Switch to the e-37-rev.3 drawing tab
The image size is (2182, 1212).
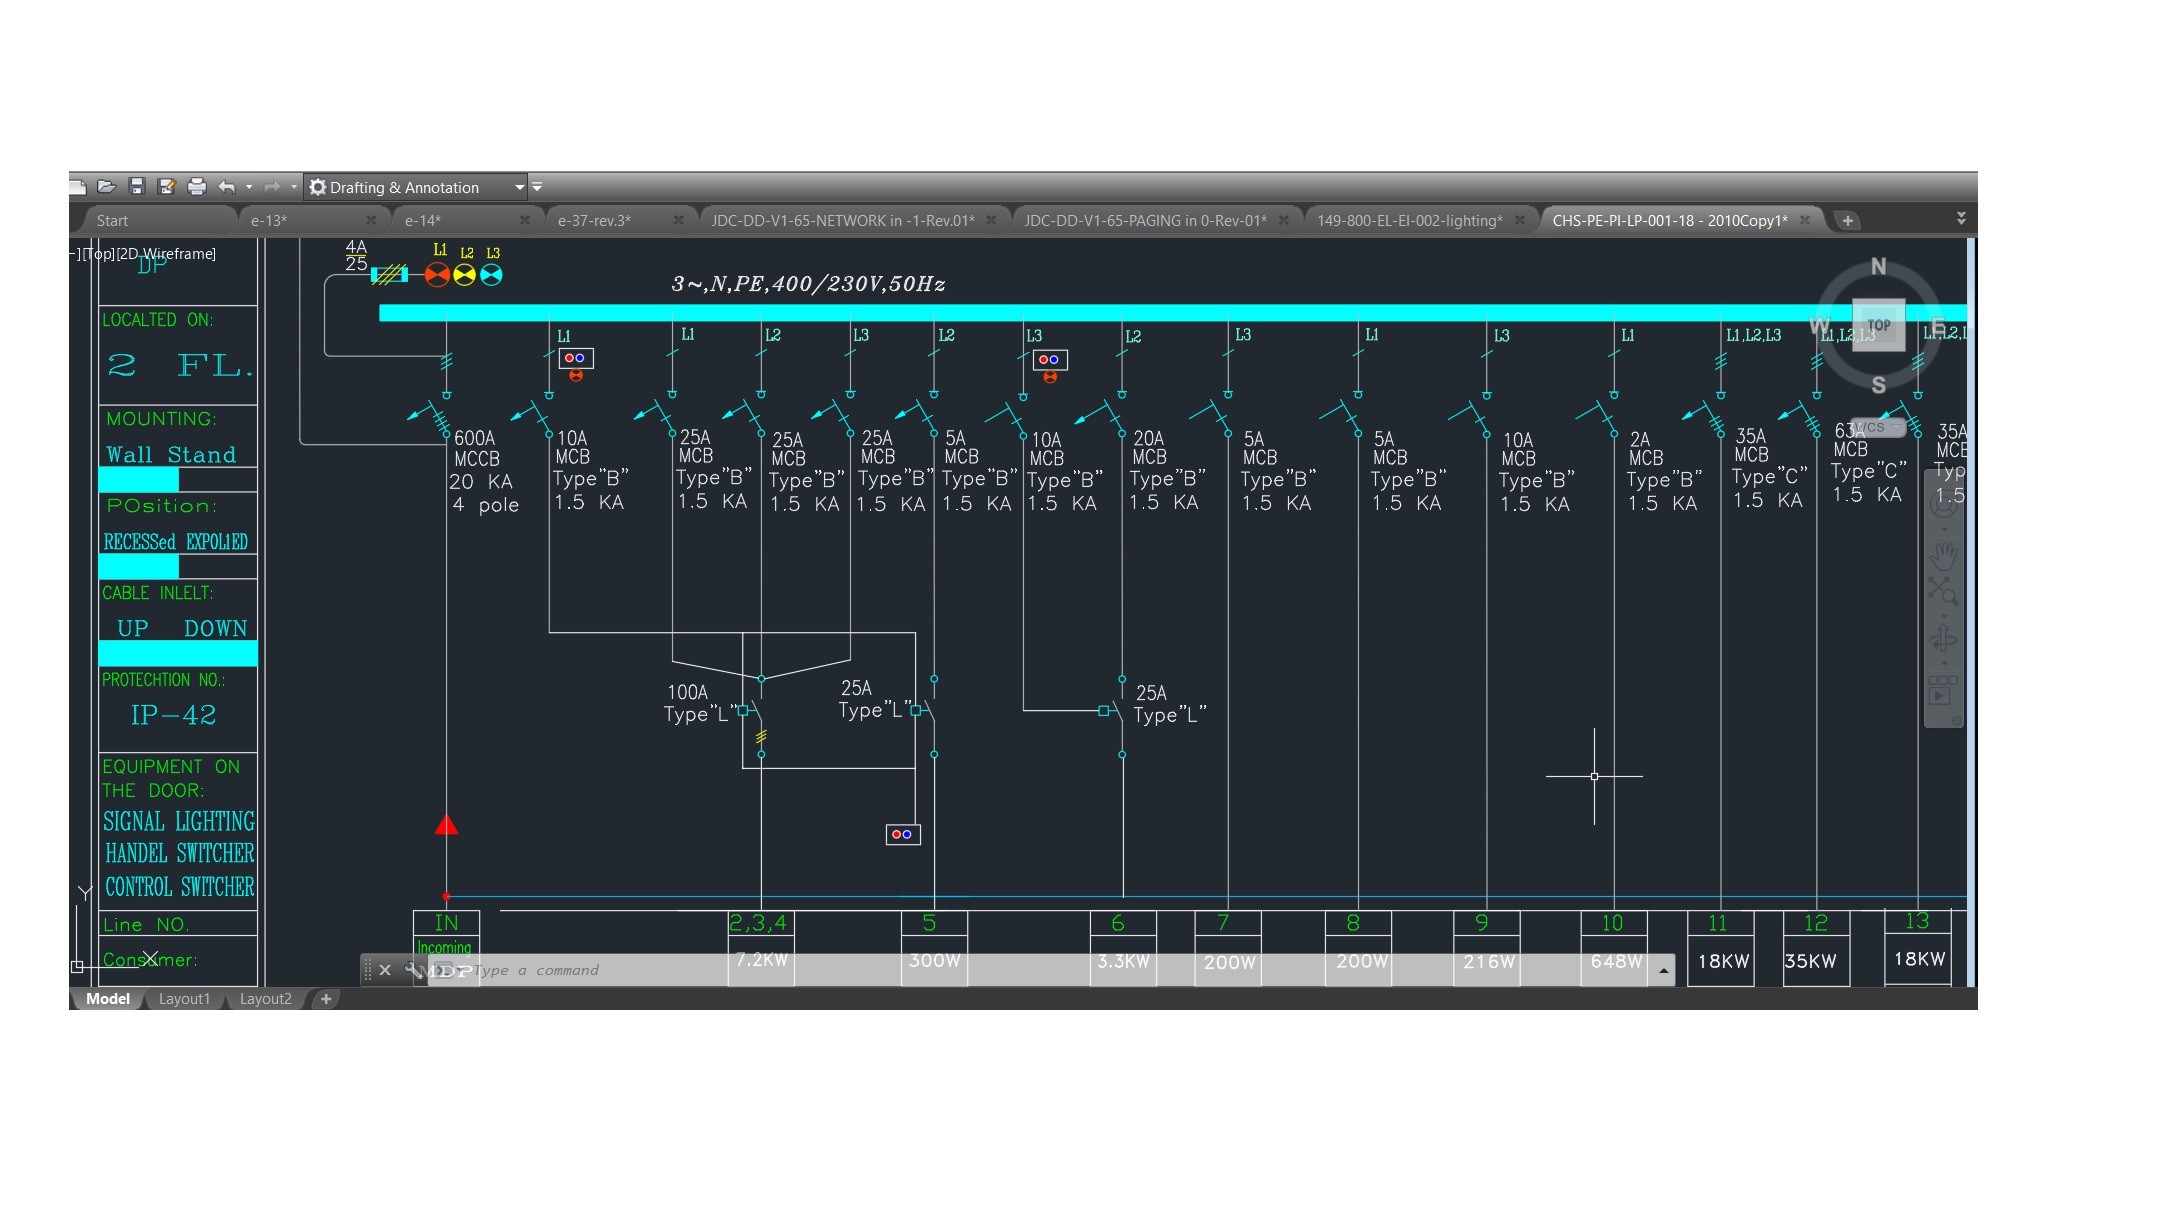point(594,221)
